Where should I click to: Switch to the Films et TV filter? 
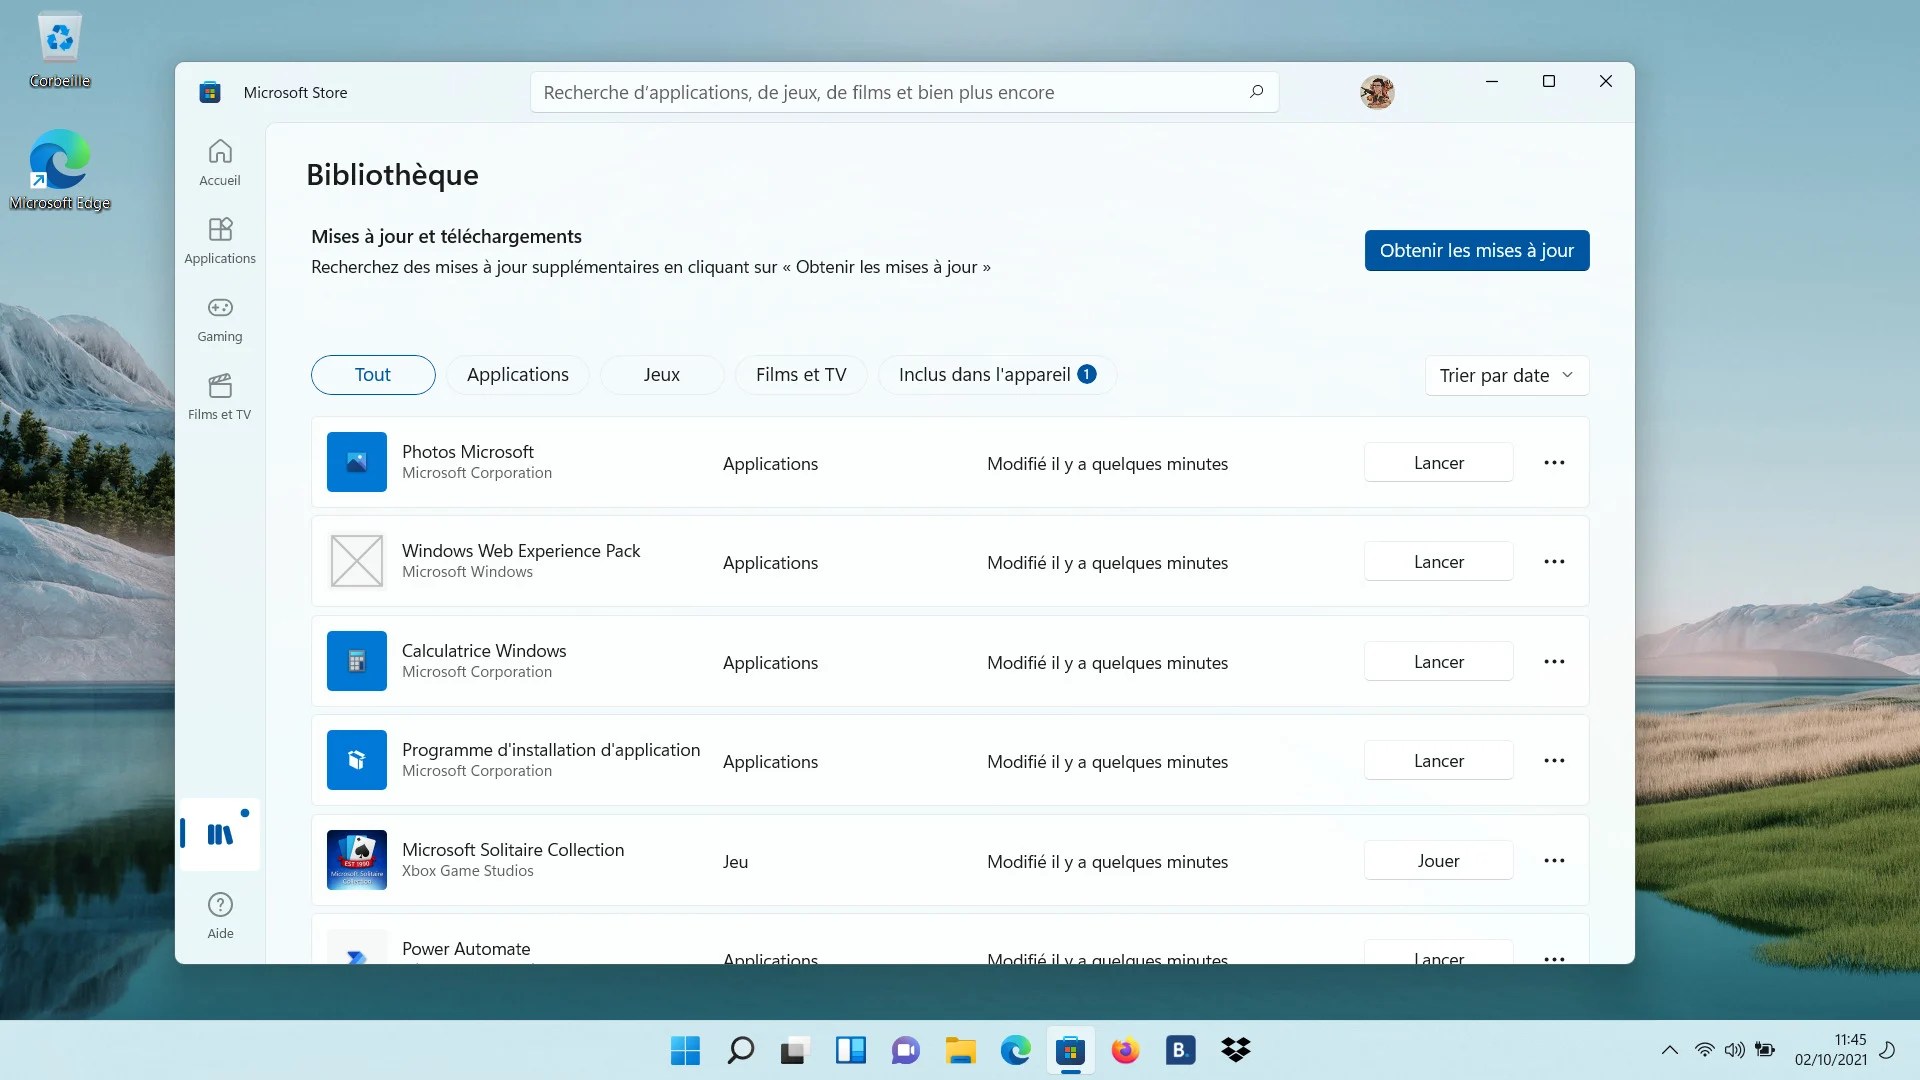[x=800, y=375]
